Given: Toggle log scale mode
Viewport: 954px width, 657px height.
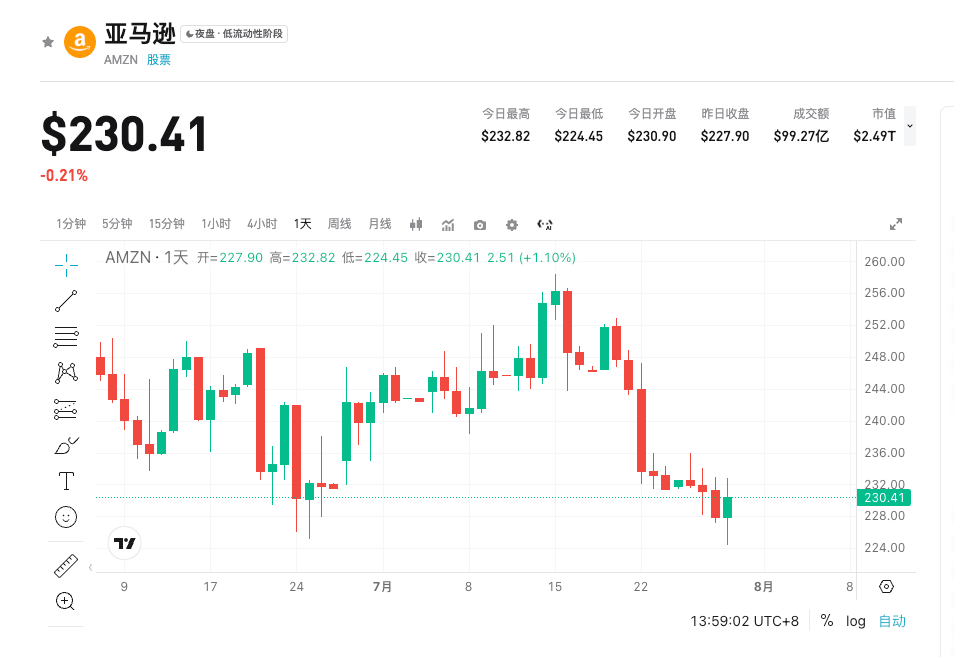Looking at the screenshot, I should [x=855, y=621].
